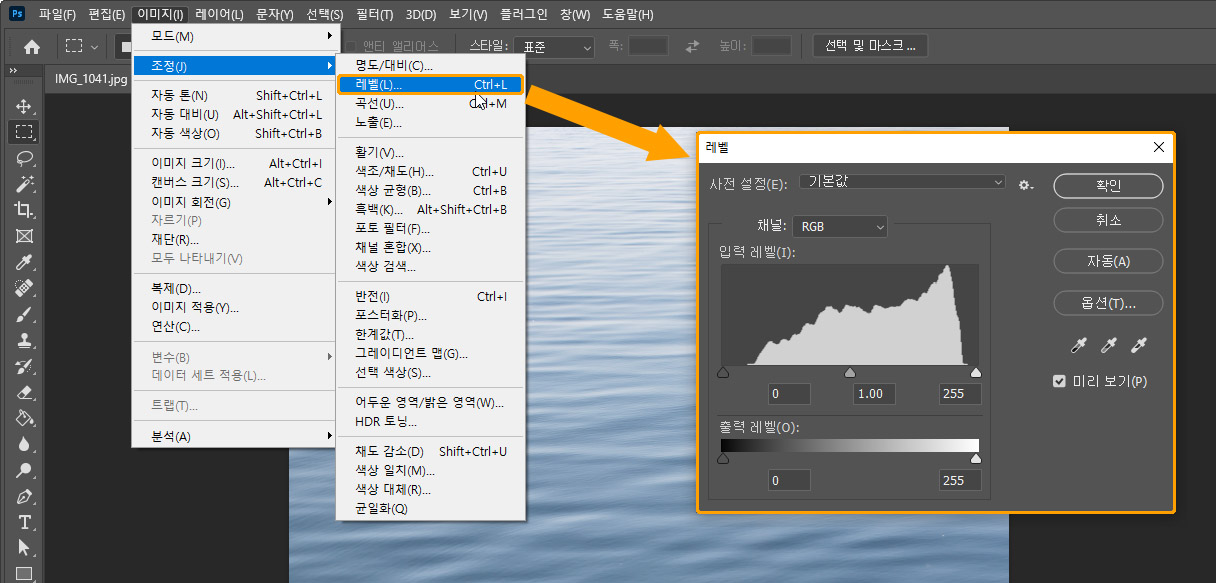Switch to the IMG_1041.jpg document tab

point(91,78)
